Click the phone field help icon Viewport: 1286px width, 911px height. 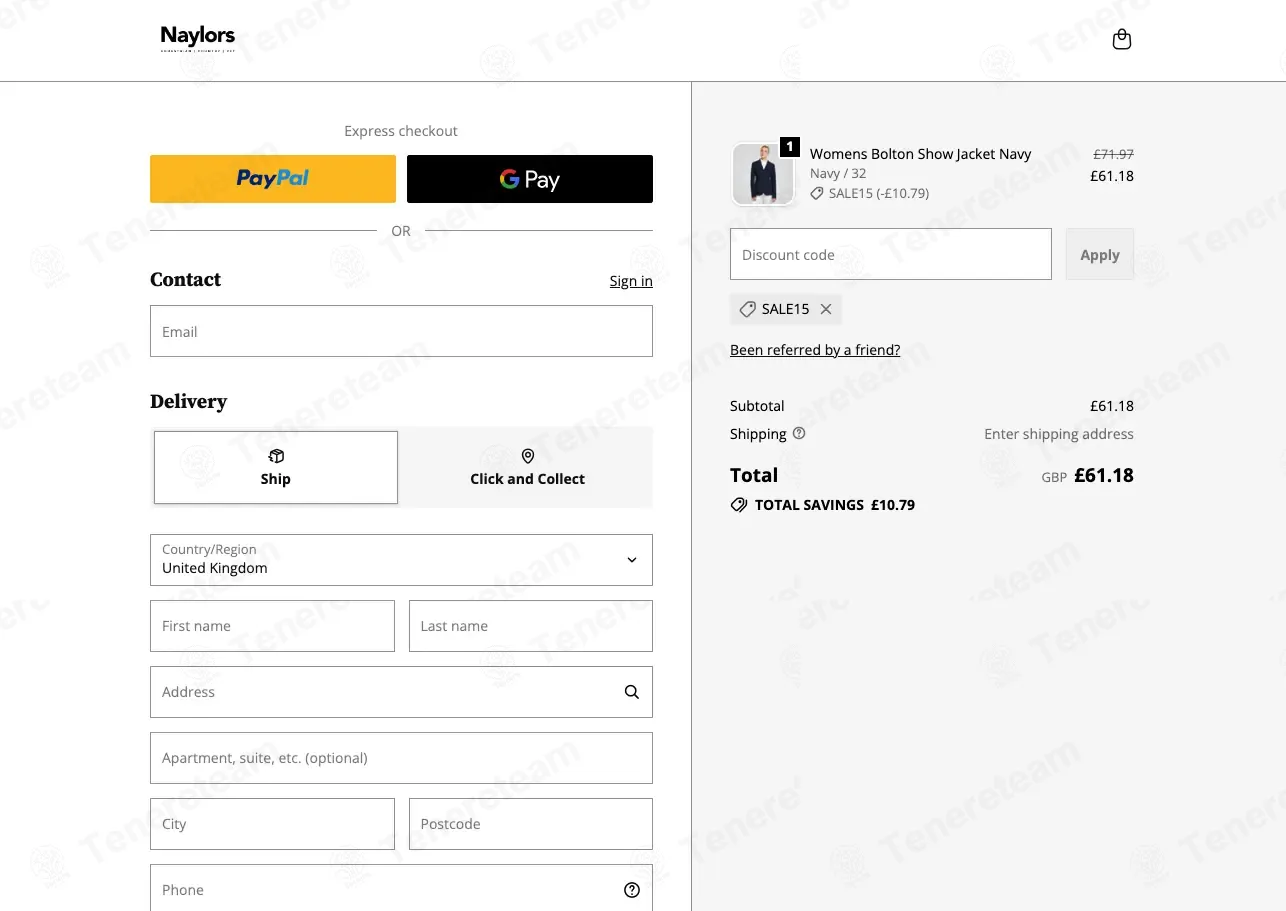pos(632,890)
